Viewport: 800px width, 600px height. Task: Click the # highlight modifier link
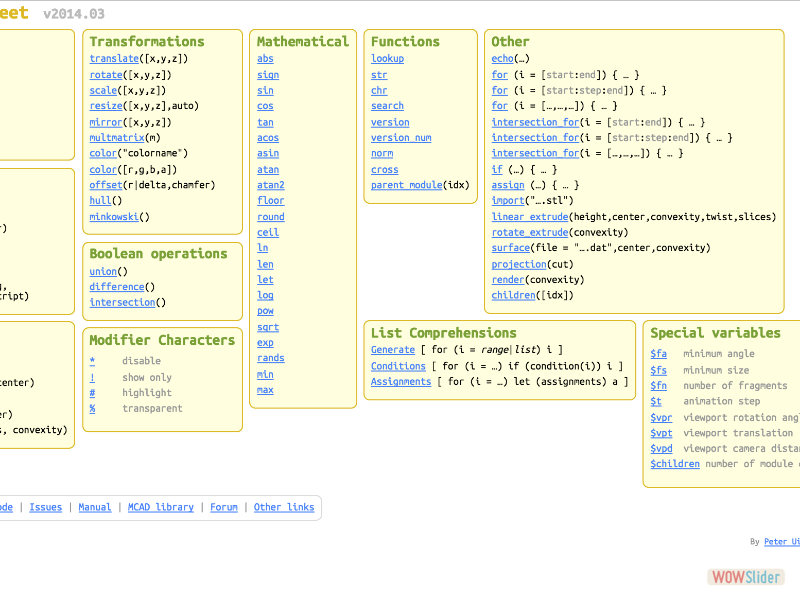[92, 393]
